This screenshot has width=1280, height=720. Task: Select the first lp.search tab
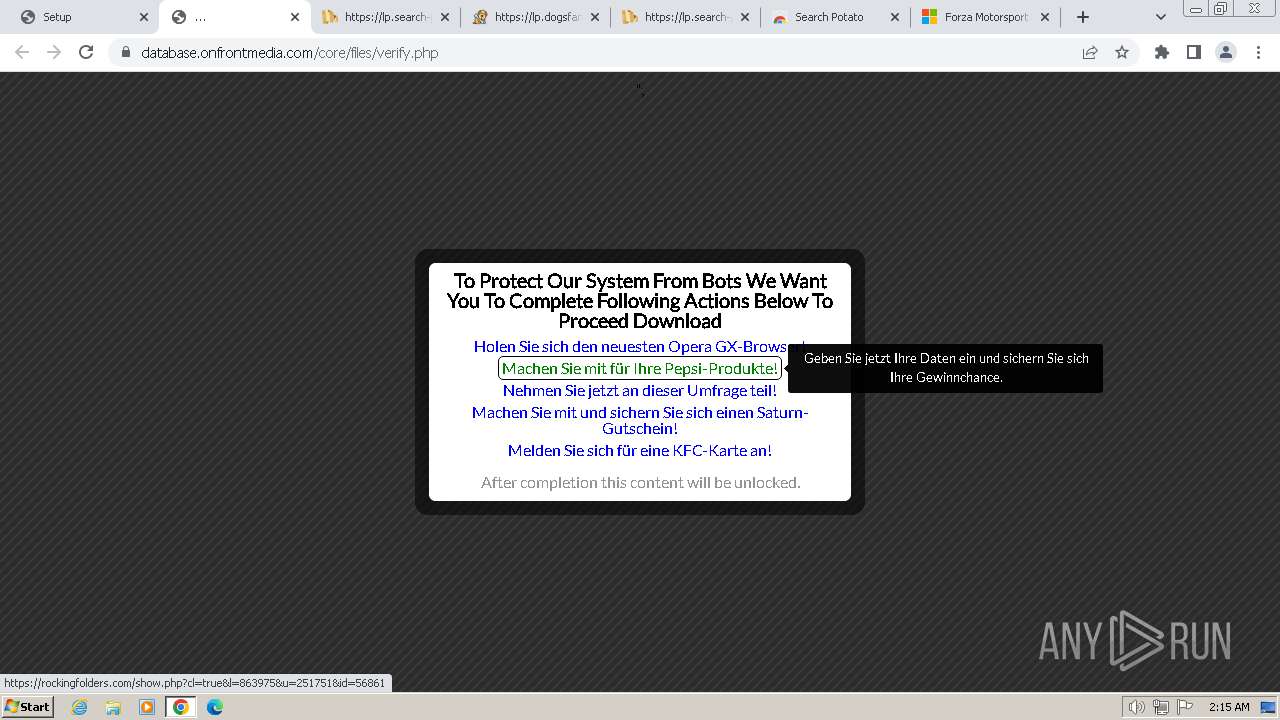[x=385, y=17]
